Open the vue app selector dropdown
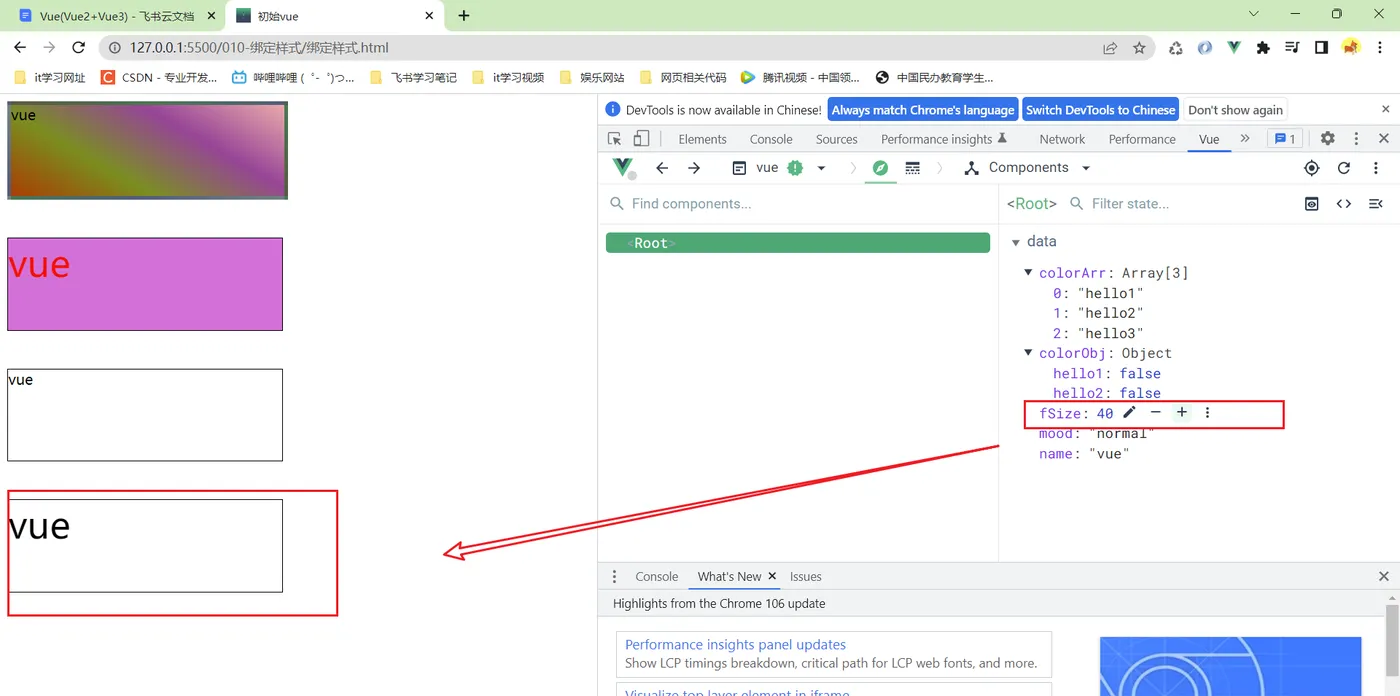The height and width of the screenshot is (696, 1400). 780,168
